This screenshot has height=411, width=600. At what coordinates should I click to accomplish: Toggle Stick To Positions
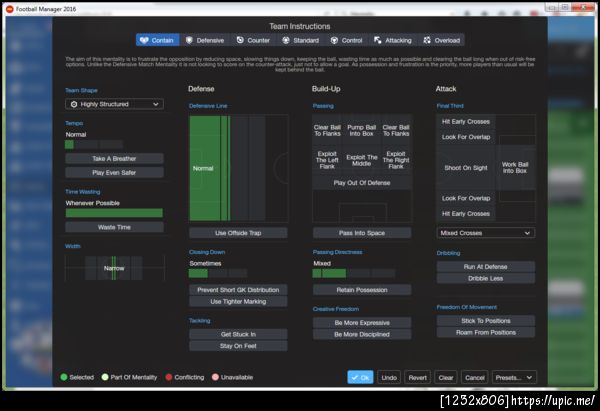[486, 321]
